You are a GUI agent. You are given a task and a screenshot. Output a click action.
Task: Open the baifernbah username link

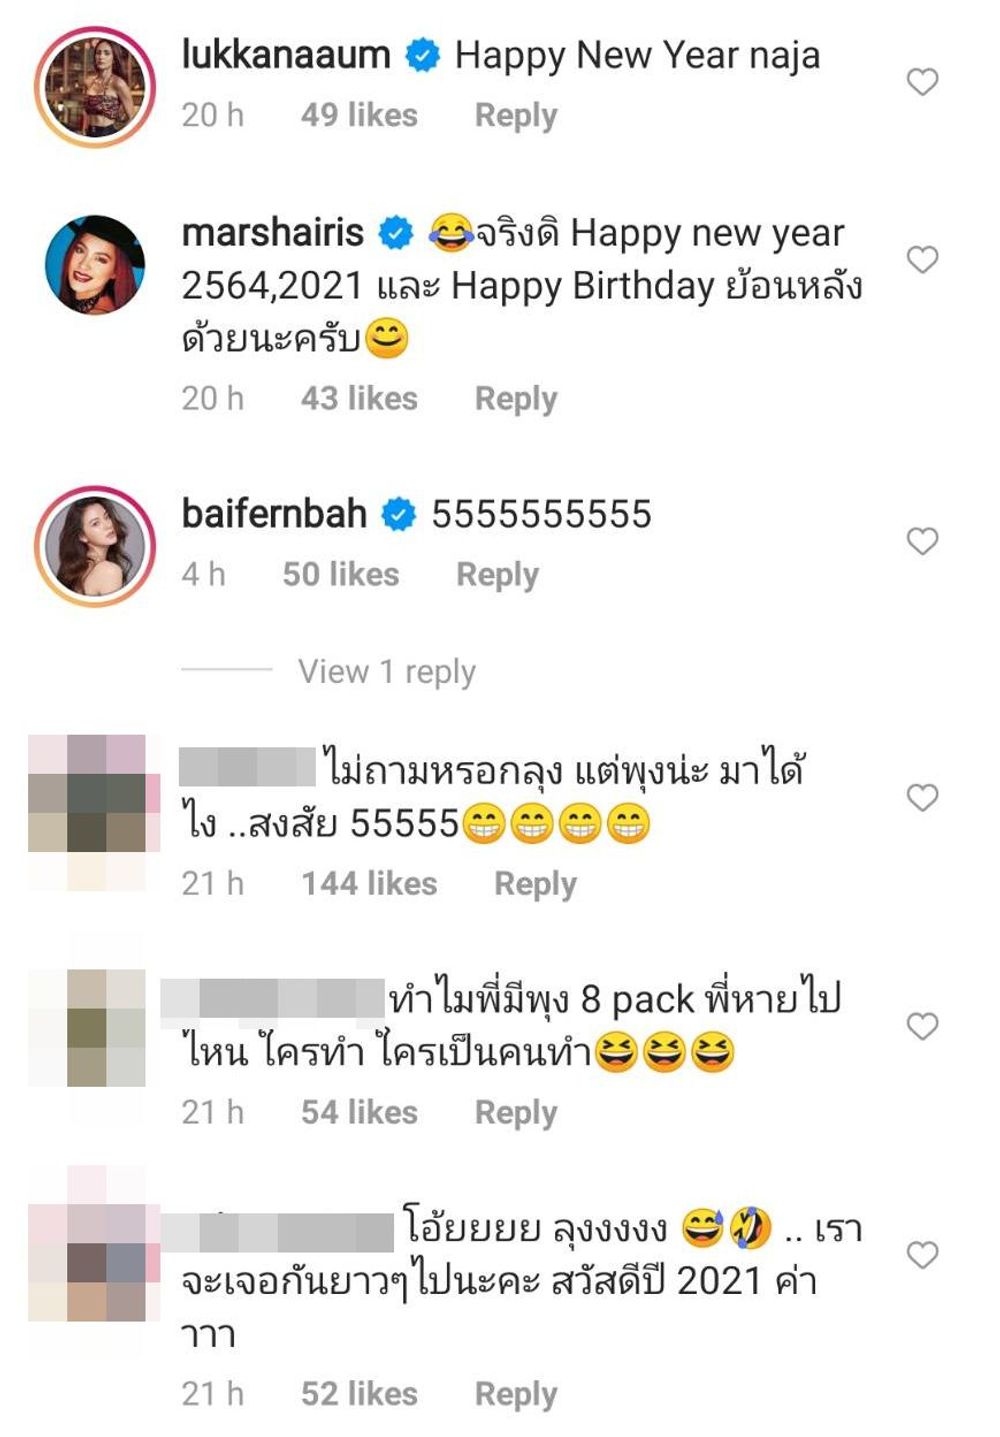point(274,513)
